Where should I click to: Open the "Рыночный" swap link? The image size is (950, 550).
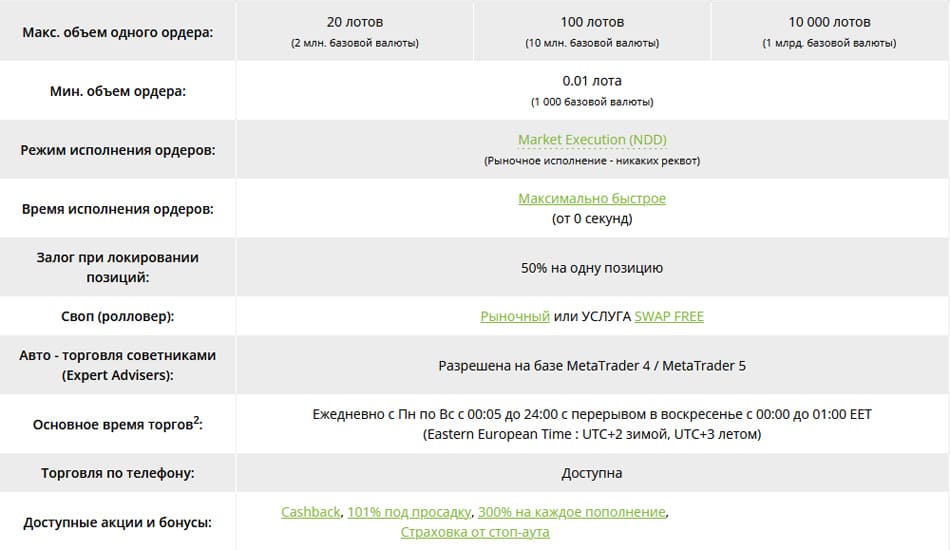pyautogui.click(x=515, y=316)
